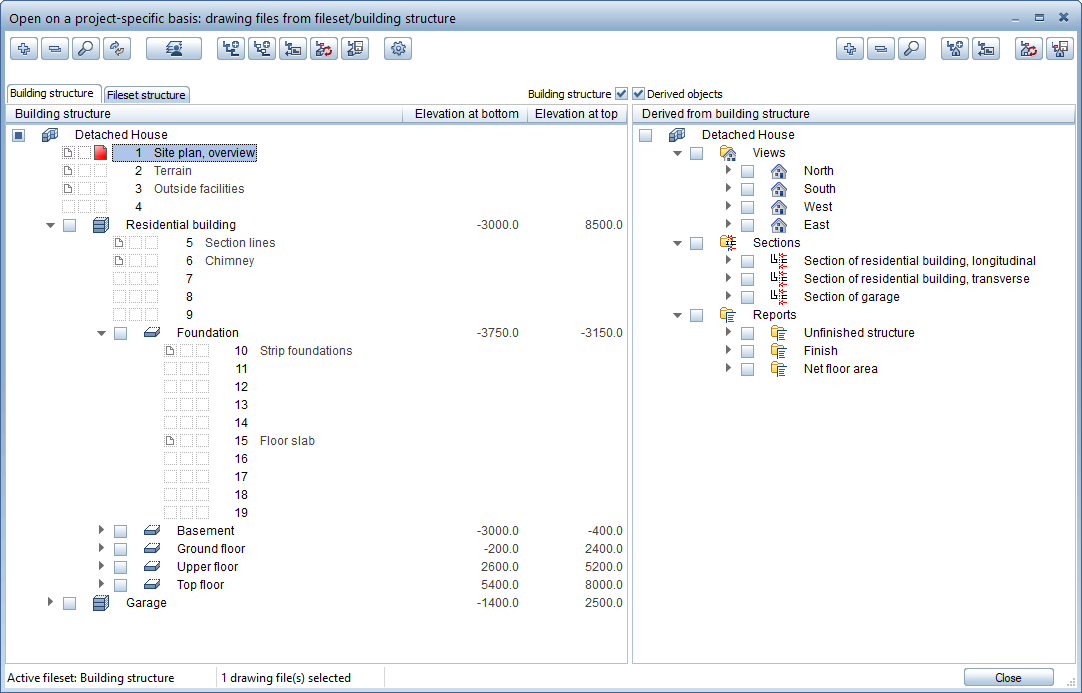
Task: Check the box next to Residential building
Action: [x=69, y=225]
